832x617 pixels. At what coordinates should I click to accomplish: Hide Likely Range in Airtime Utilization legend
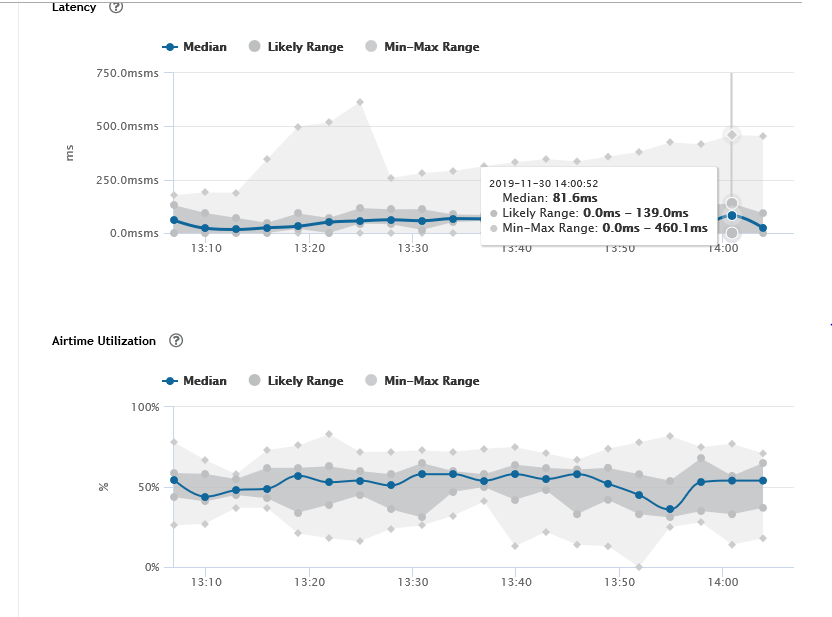(296, 381)
